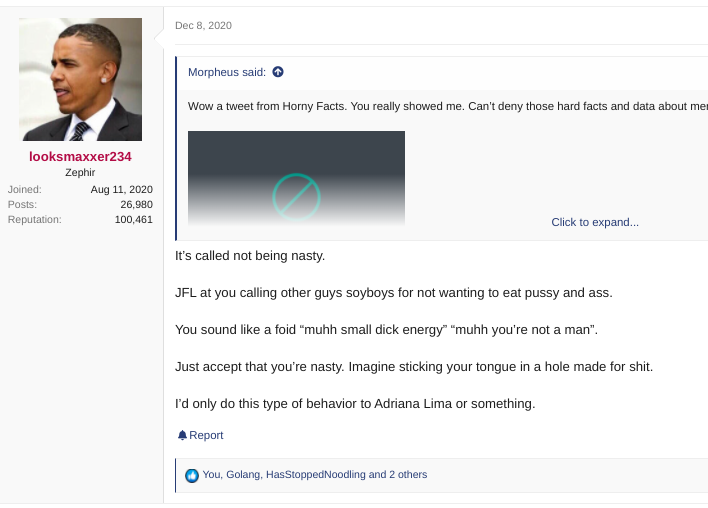Expand the quote via "Click to expand..."
The height and width of the screenshot is (508, 708).
point(595,222)
